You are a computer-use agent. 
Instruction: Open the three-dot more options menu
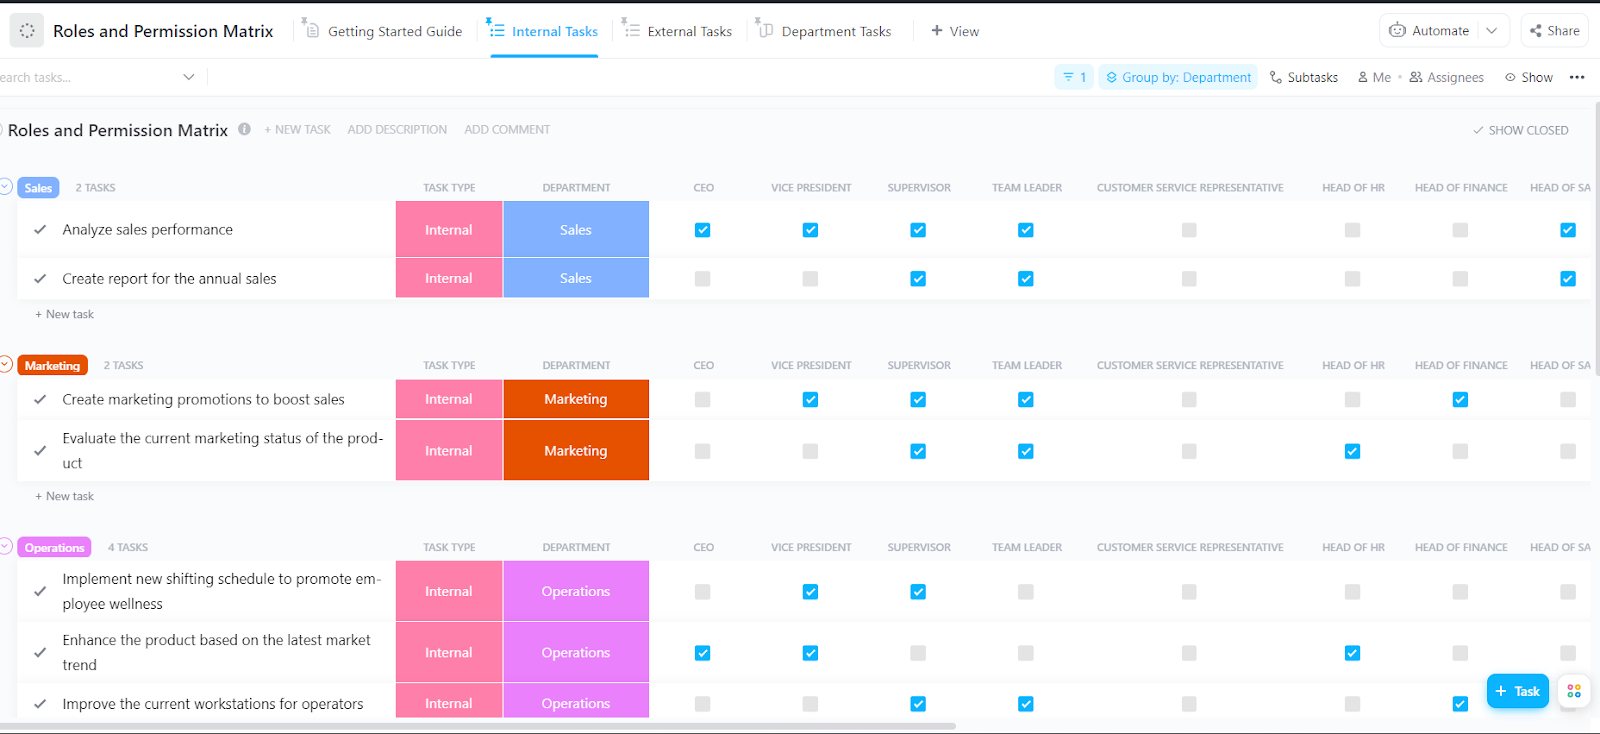(1577, 77)
